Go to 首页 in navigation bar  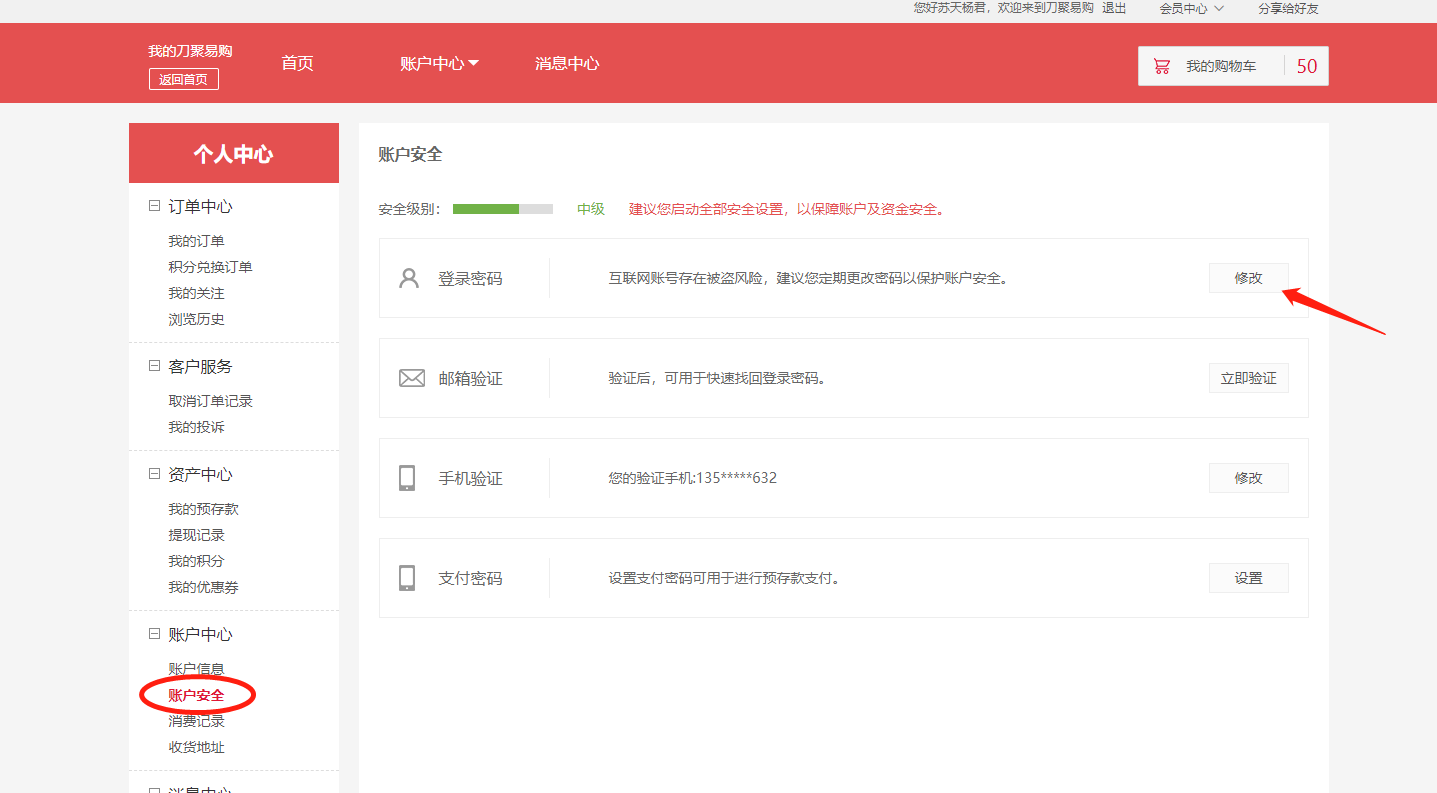click(297, 63)
